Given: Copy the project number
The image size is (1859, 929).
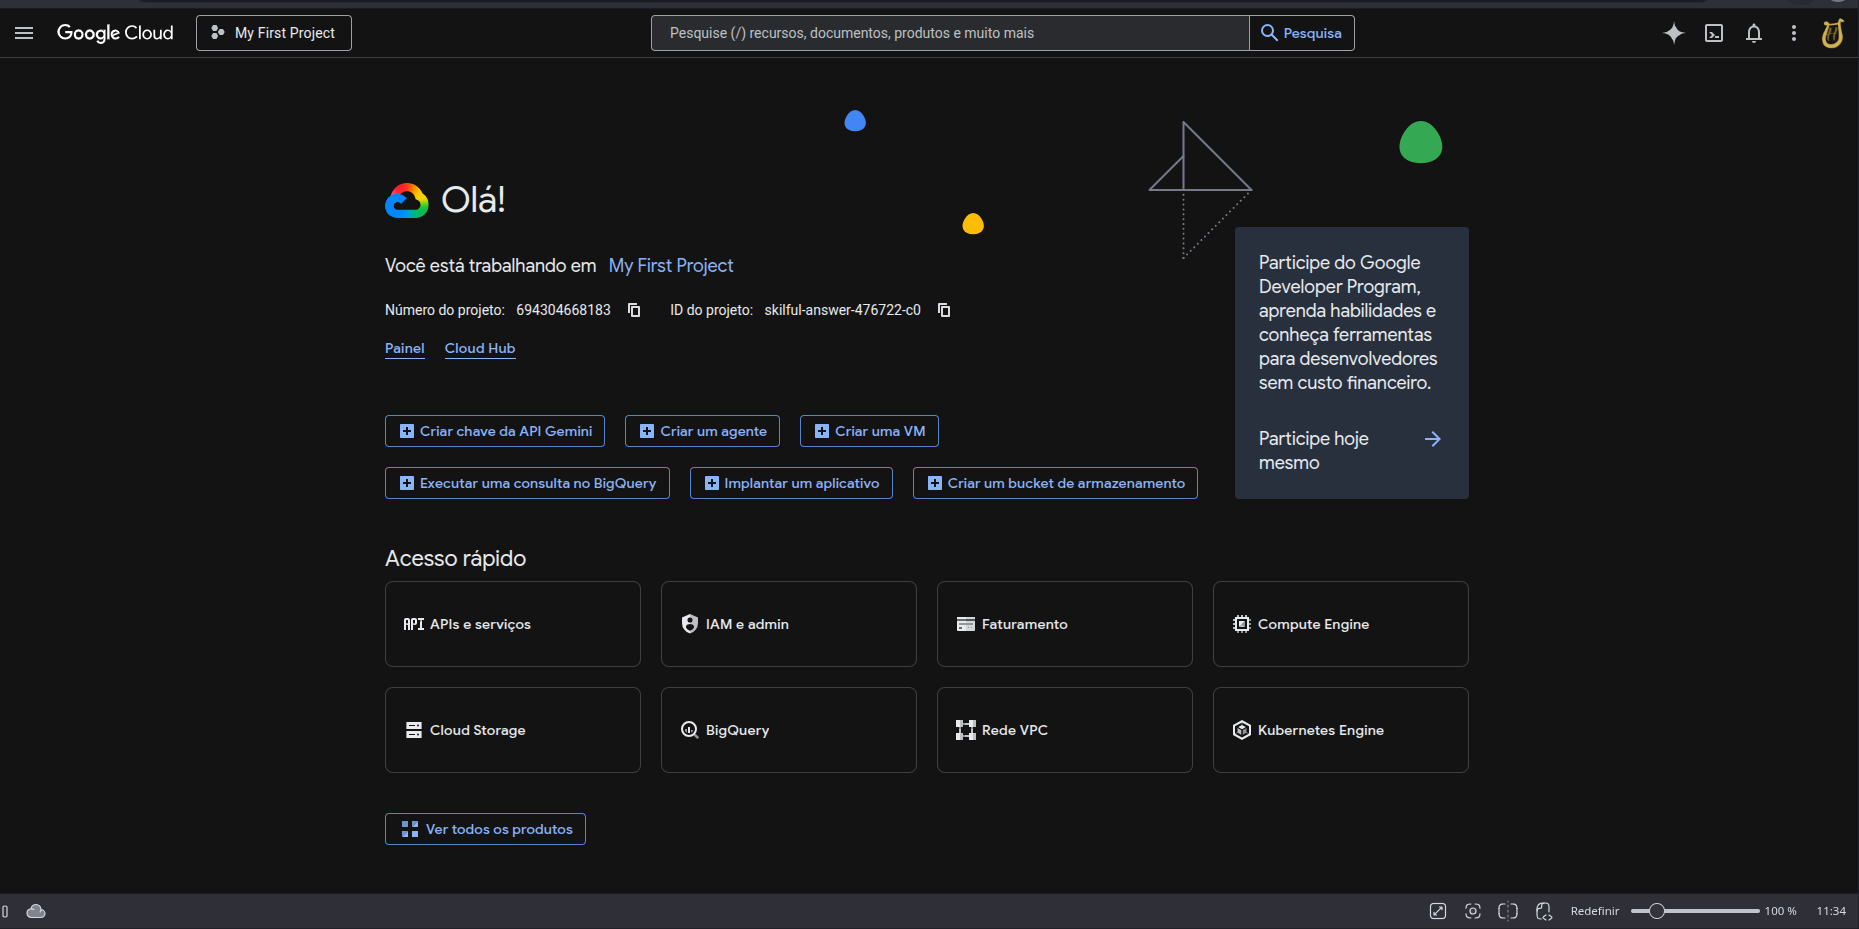Looking at the screenshot, I should pyautogui.click(x=634, y=310).
